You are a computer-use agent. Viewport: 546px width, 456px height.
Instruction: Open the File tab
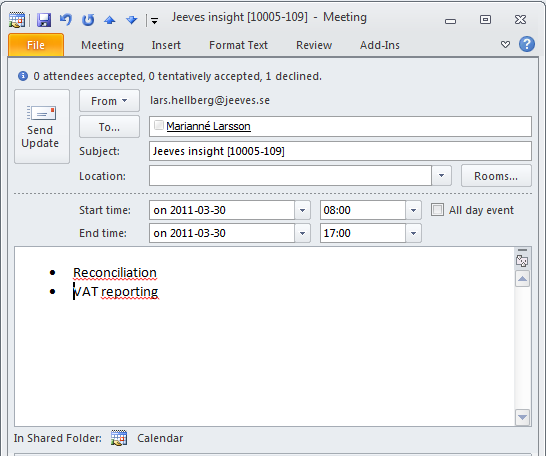pyautogui.click(x=36, y=45)
